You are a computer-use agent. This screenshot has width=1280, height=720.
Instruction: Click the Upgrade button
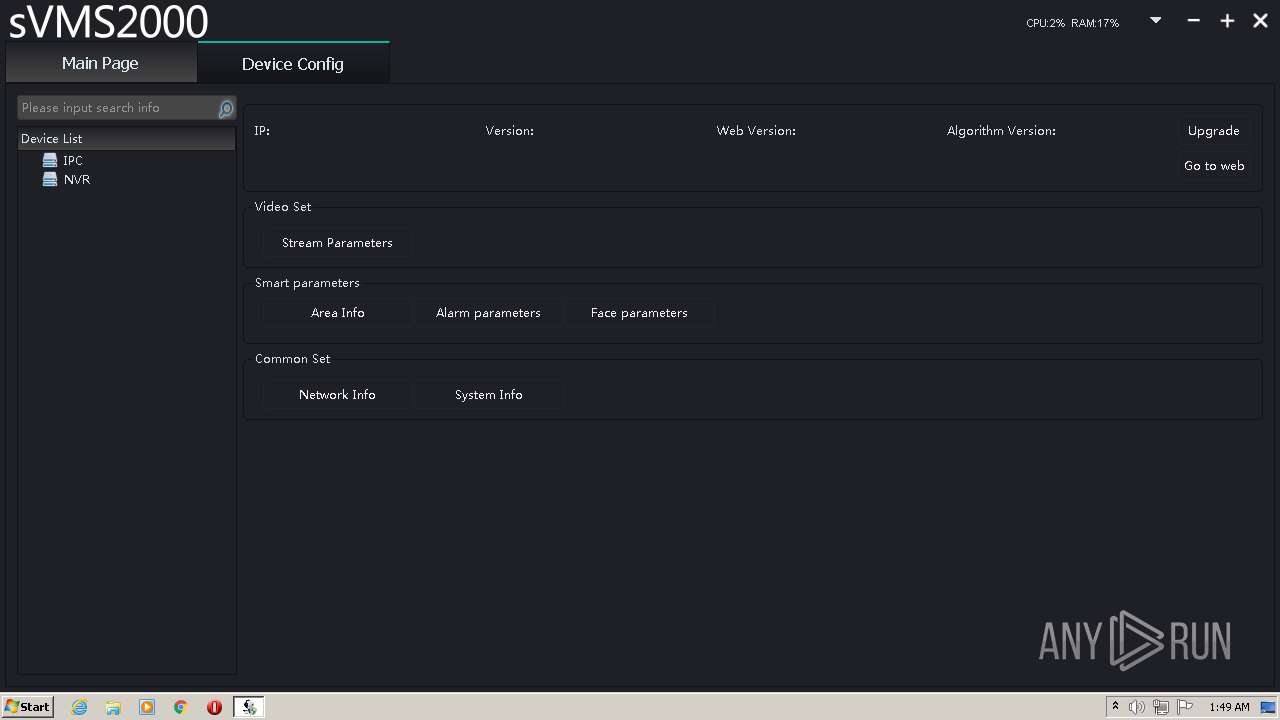[x=1213, y=131]
